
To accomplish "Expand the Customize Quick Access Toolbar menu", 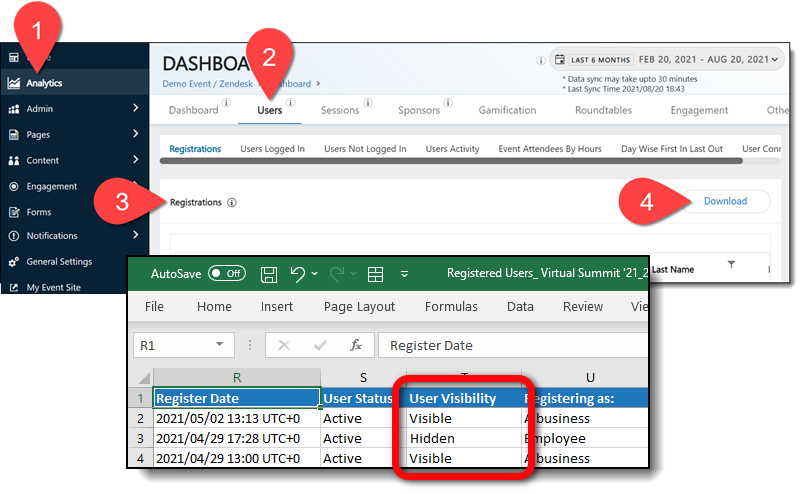I will 405,274.
